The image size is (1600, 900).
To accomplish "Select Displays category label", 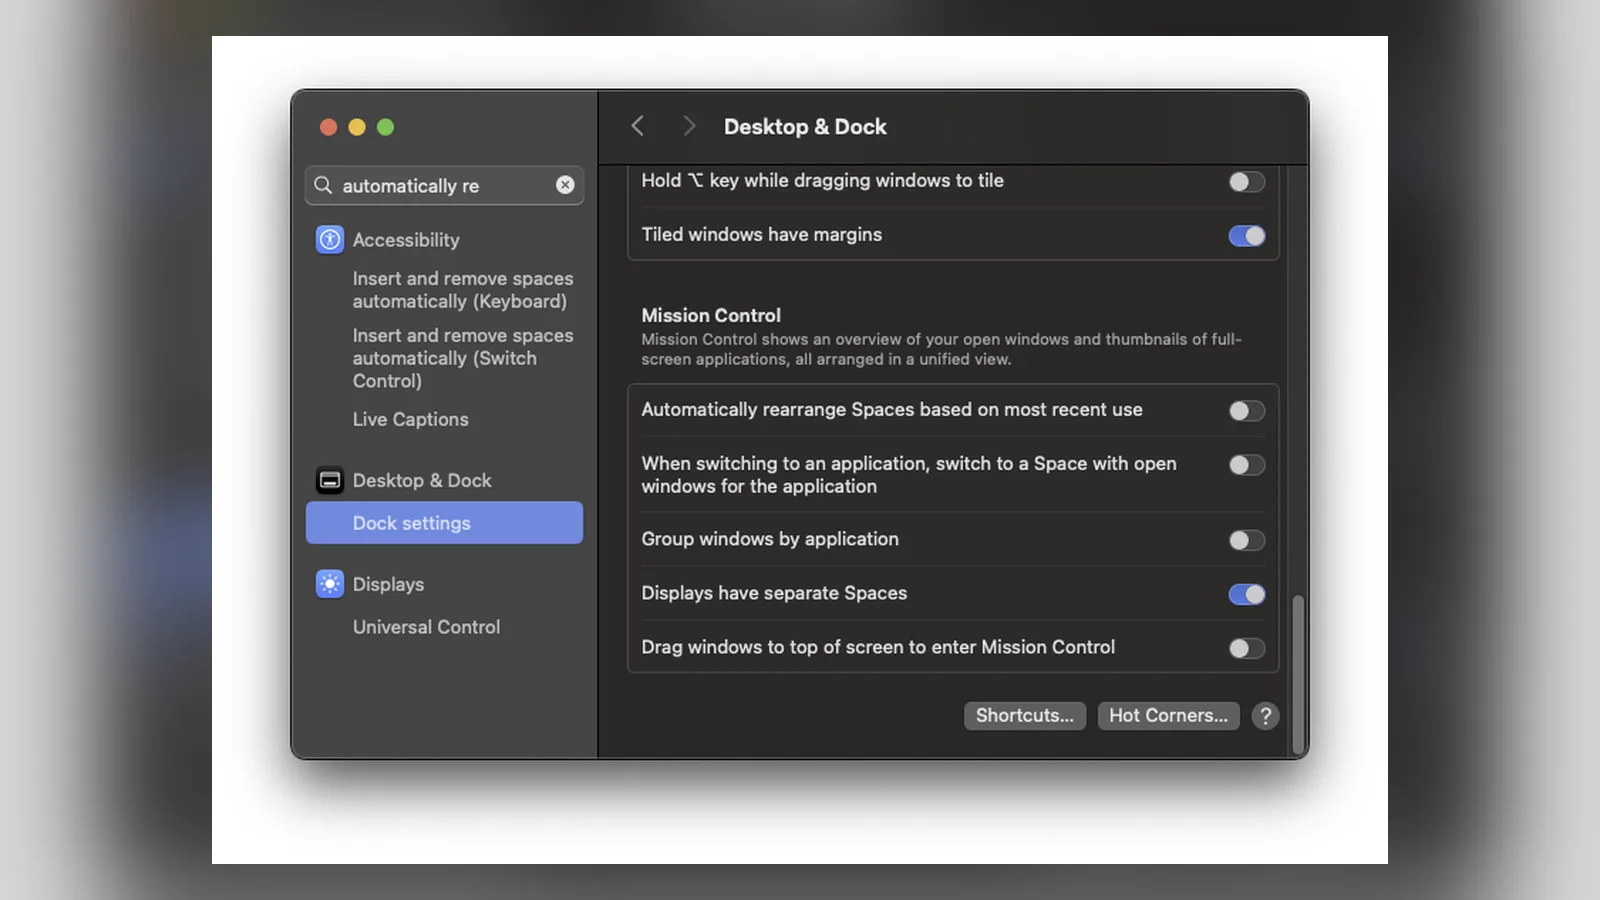I will point(388,584).
